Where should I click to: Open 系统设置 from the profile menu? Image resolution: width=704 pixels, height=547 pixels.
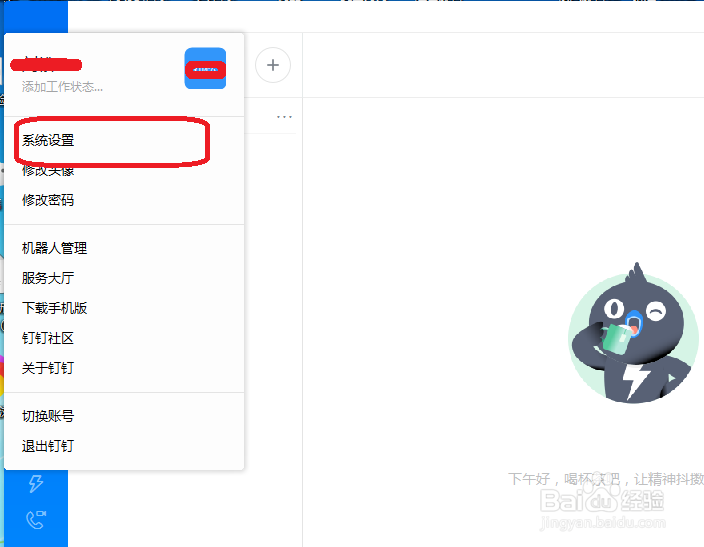pos(48,141)
